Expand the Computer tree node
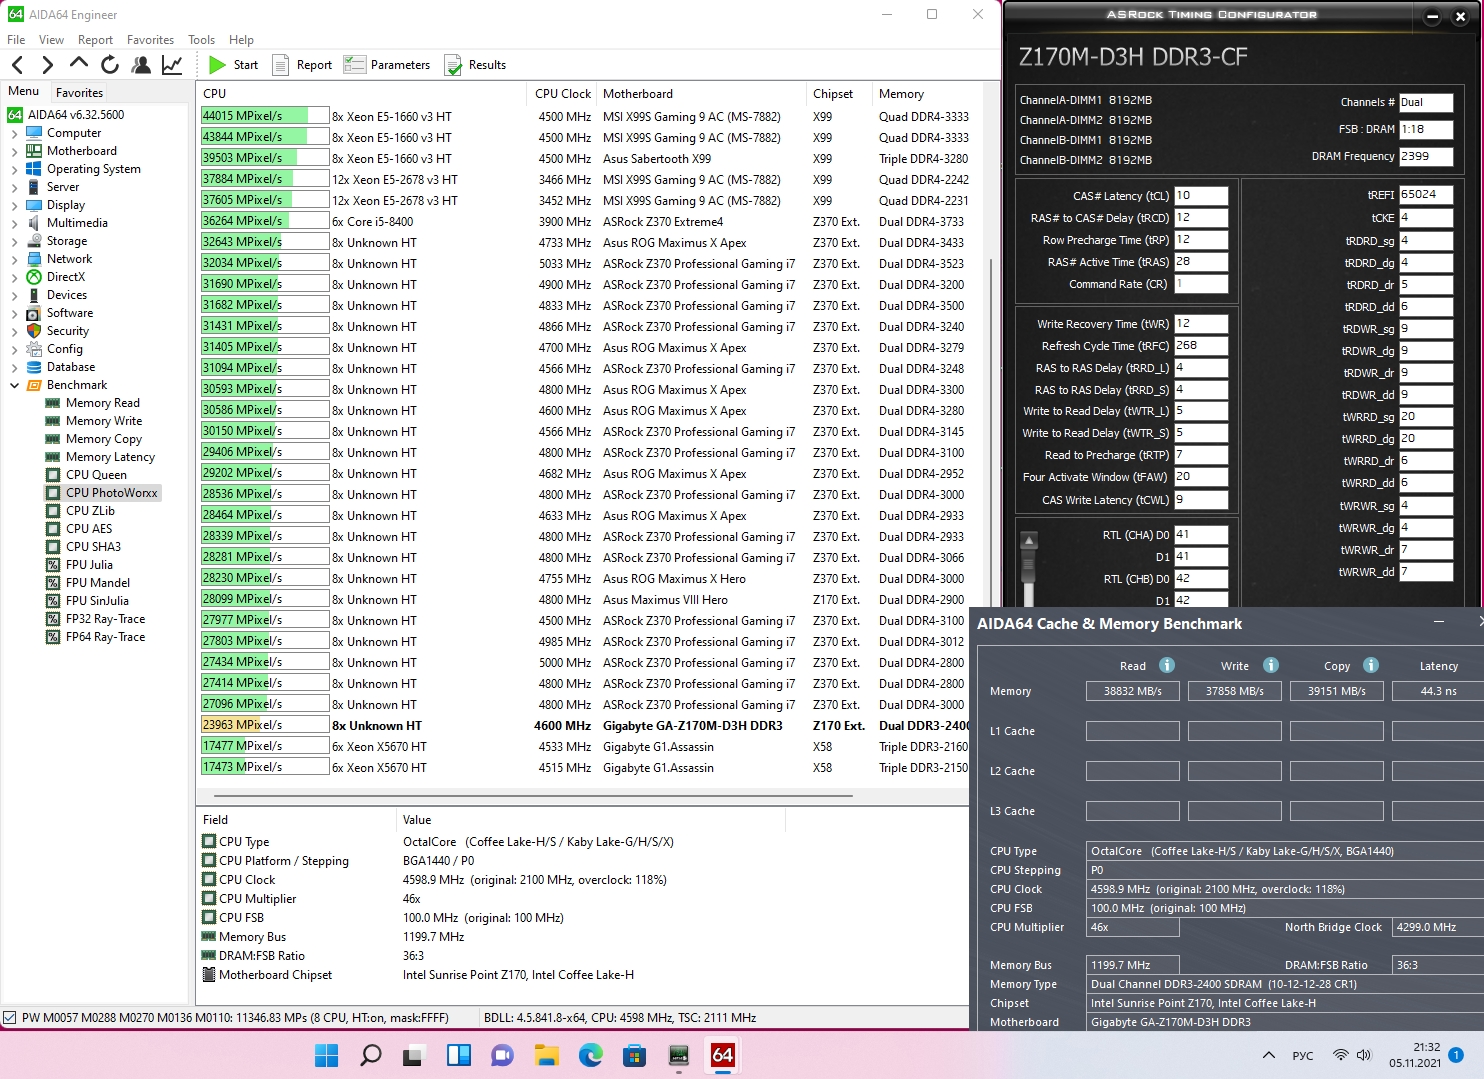The width and height of the screenshot is (1484, 1079). click(x=14, y=133)
